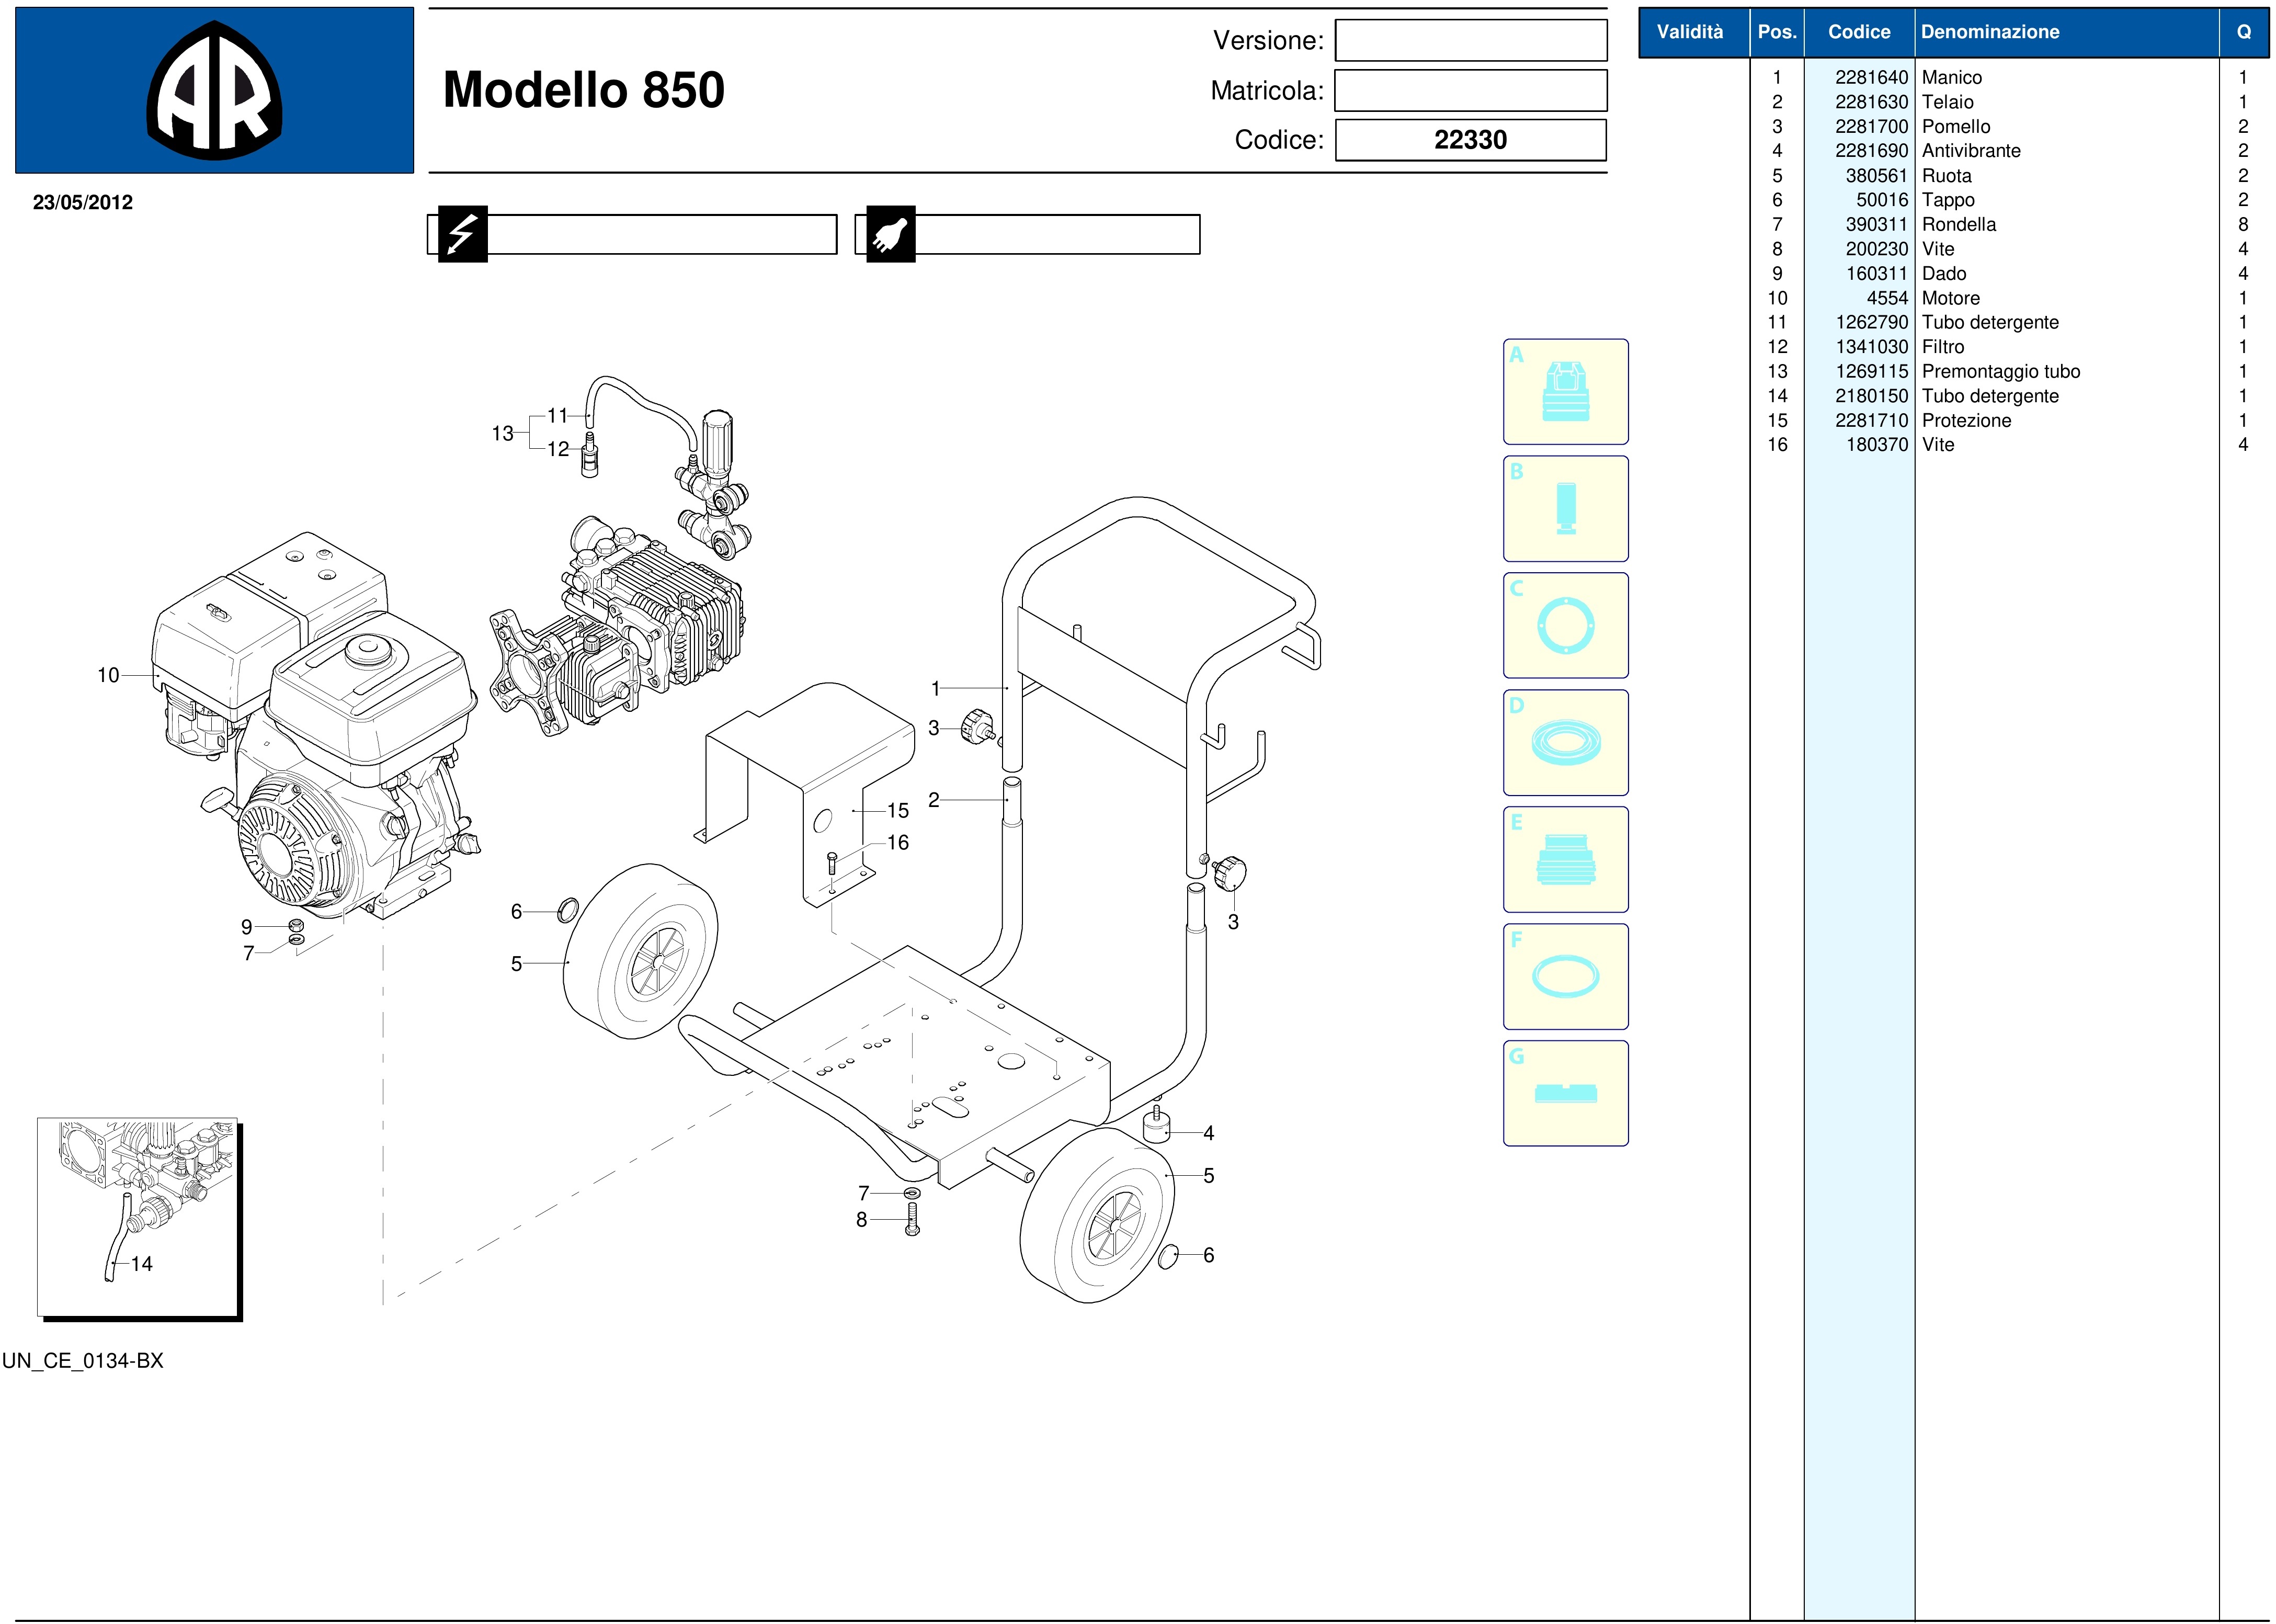2276x1624 pixels.
Task: Click the Versione input field
Action: 1470,41
